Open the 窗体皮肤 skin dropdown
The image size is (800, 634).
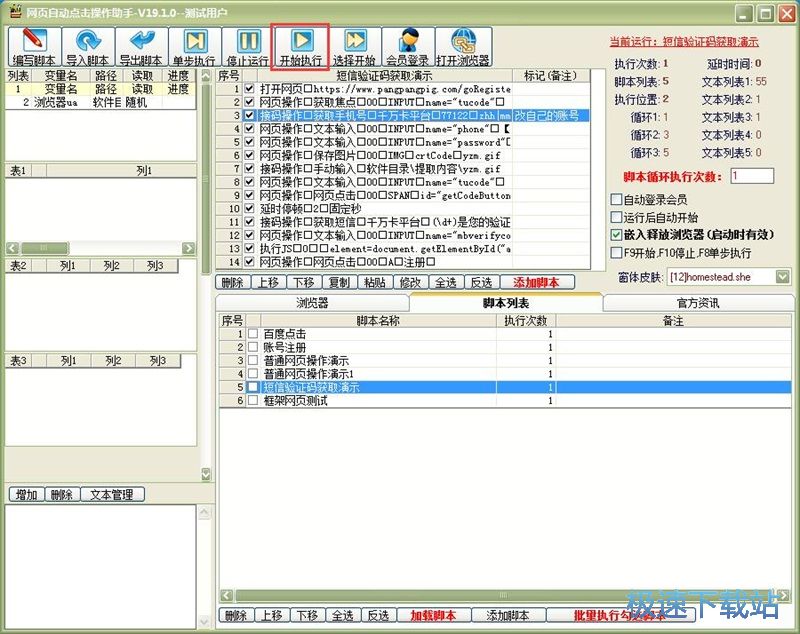tap(782, 276)
